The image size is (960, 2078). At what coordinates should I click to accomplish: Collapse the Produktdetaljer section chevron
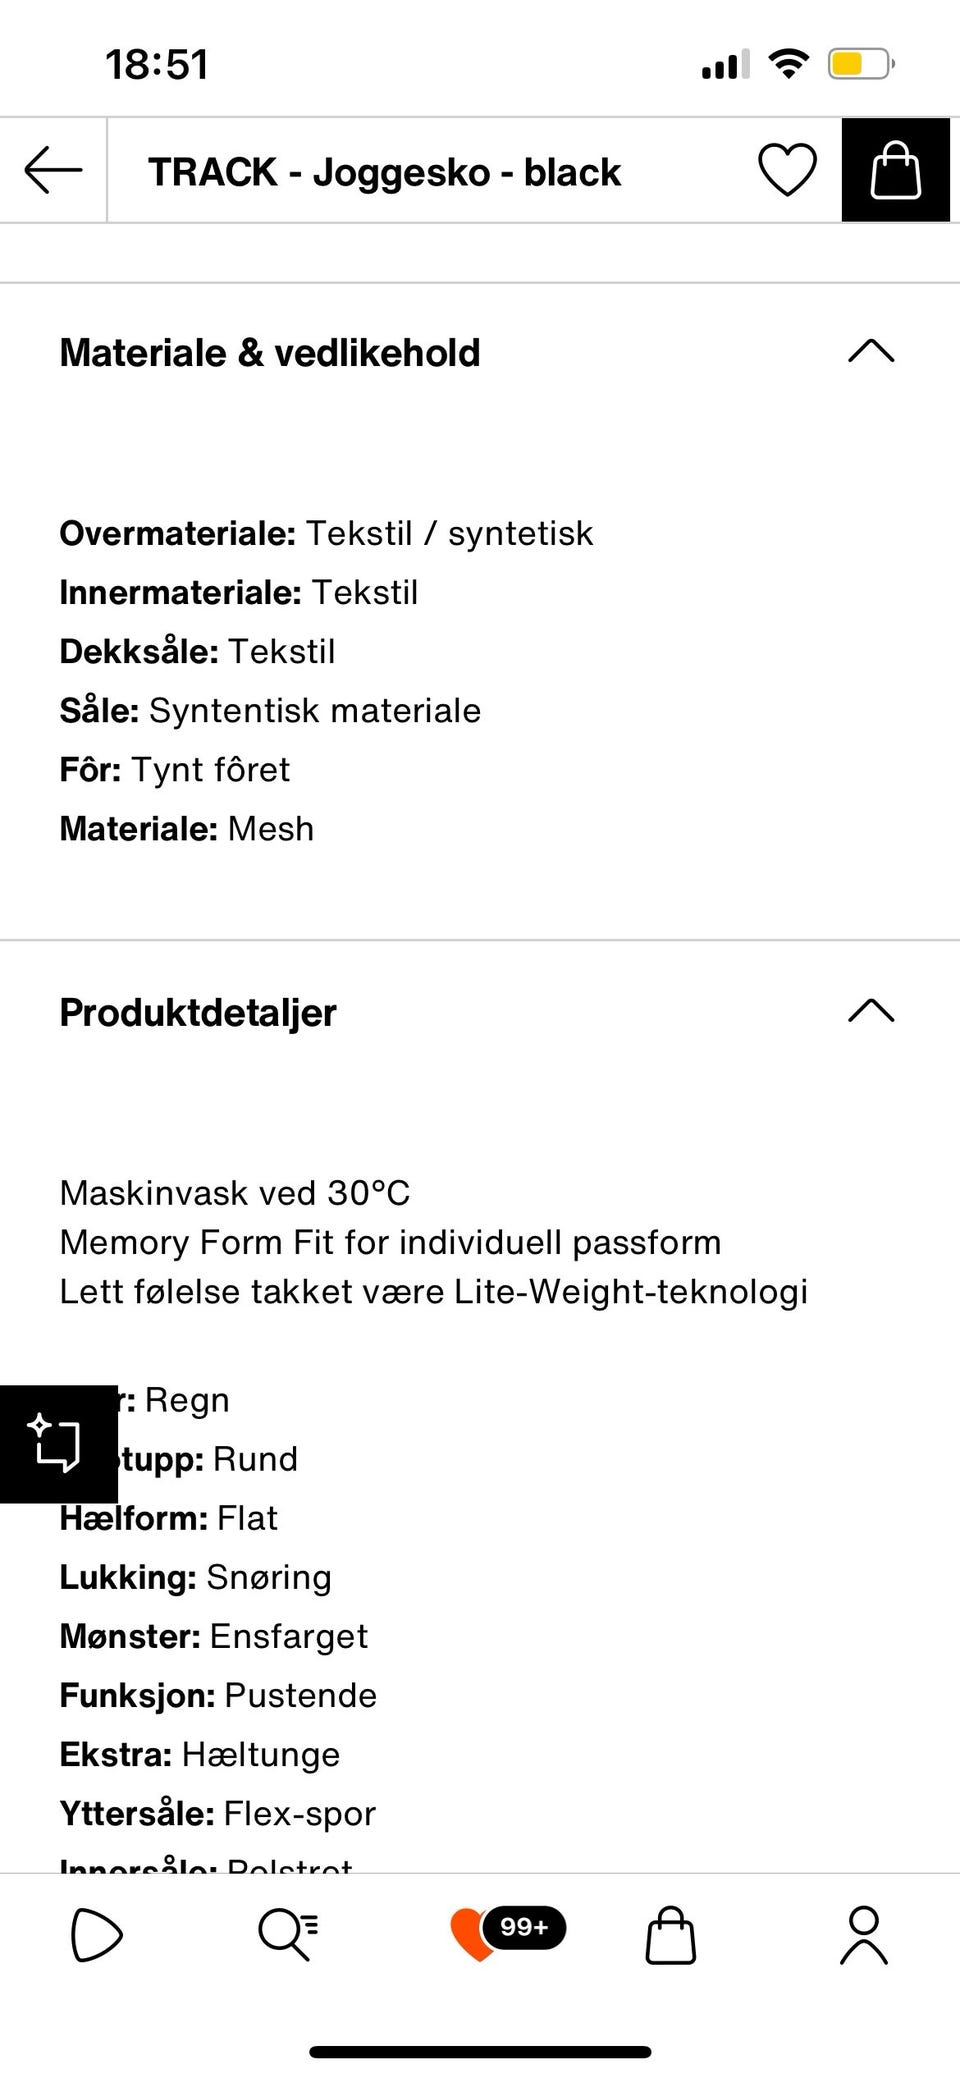click(x=871, y=1011)
